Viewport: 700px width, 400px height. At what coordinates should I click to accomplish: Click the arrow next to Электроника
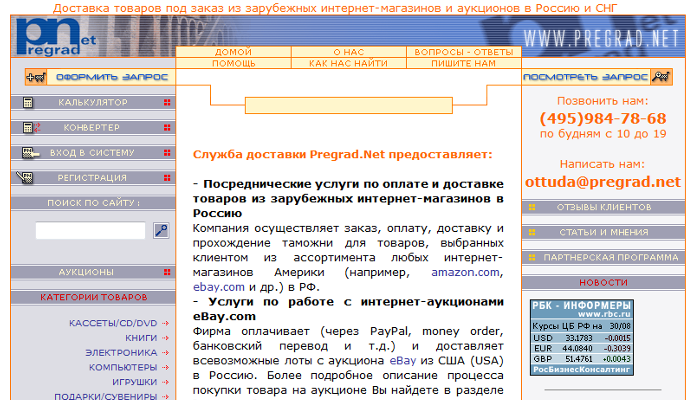click(166, 353)
